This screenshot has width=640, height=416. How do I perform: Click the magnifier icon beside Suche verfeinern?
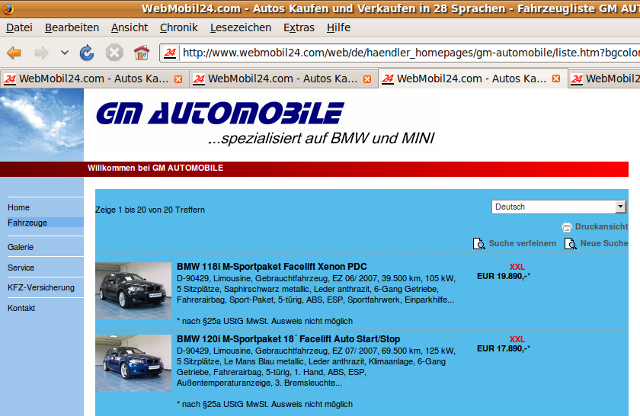(479, 244)
